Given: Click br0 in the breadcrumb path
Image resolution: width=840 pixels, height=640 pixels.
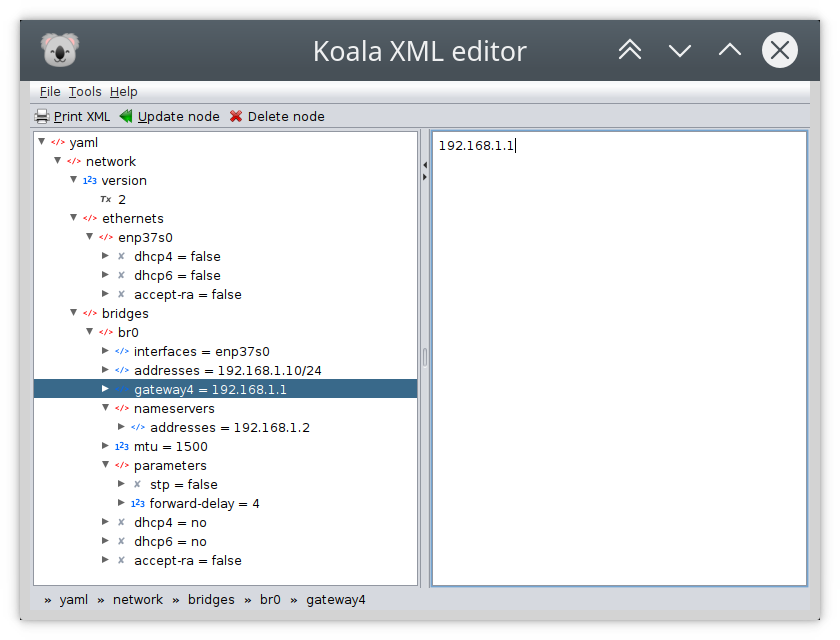Looking at the screenshot, I should point(270,600).
